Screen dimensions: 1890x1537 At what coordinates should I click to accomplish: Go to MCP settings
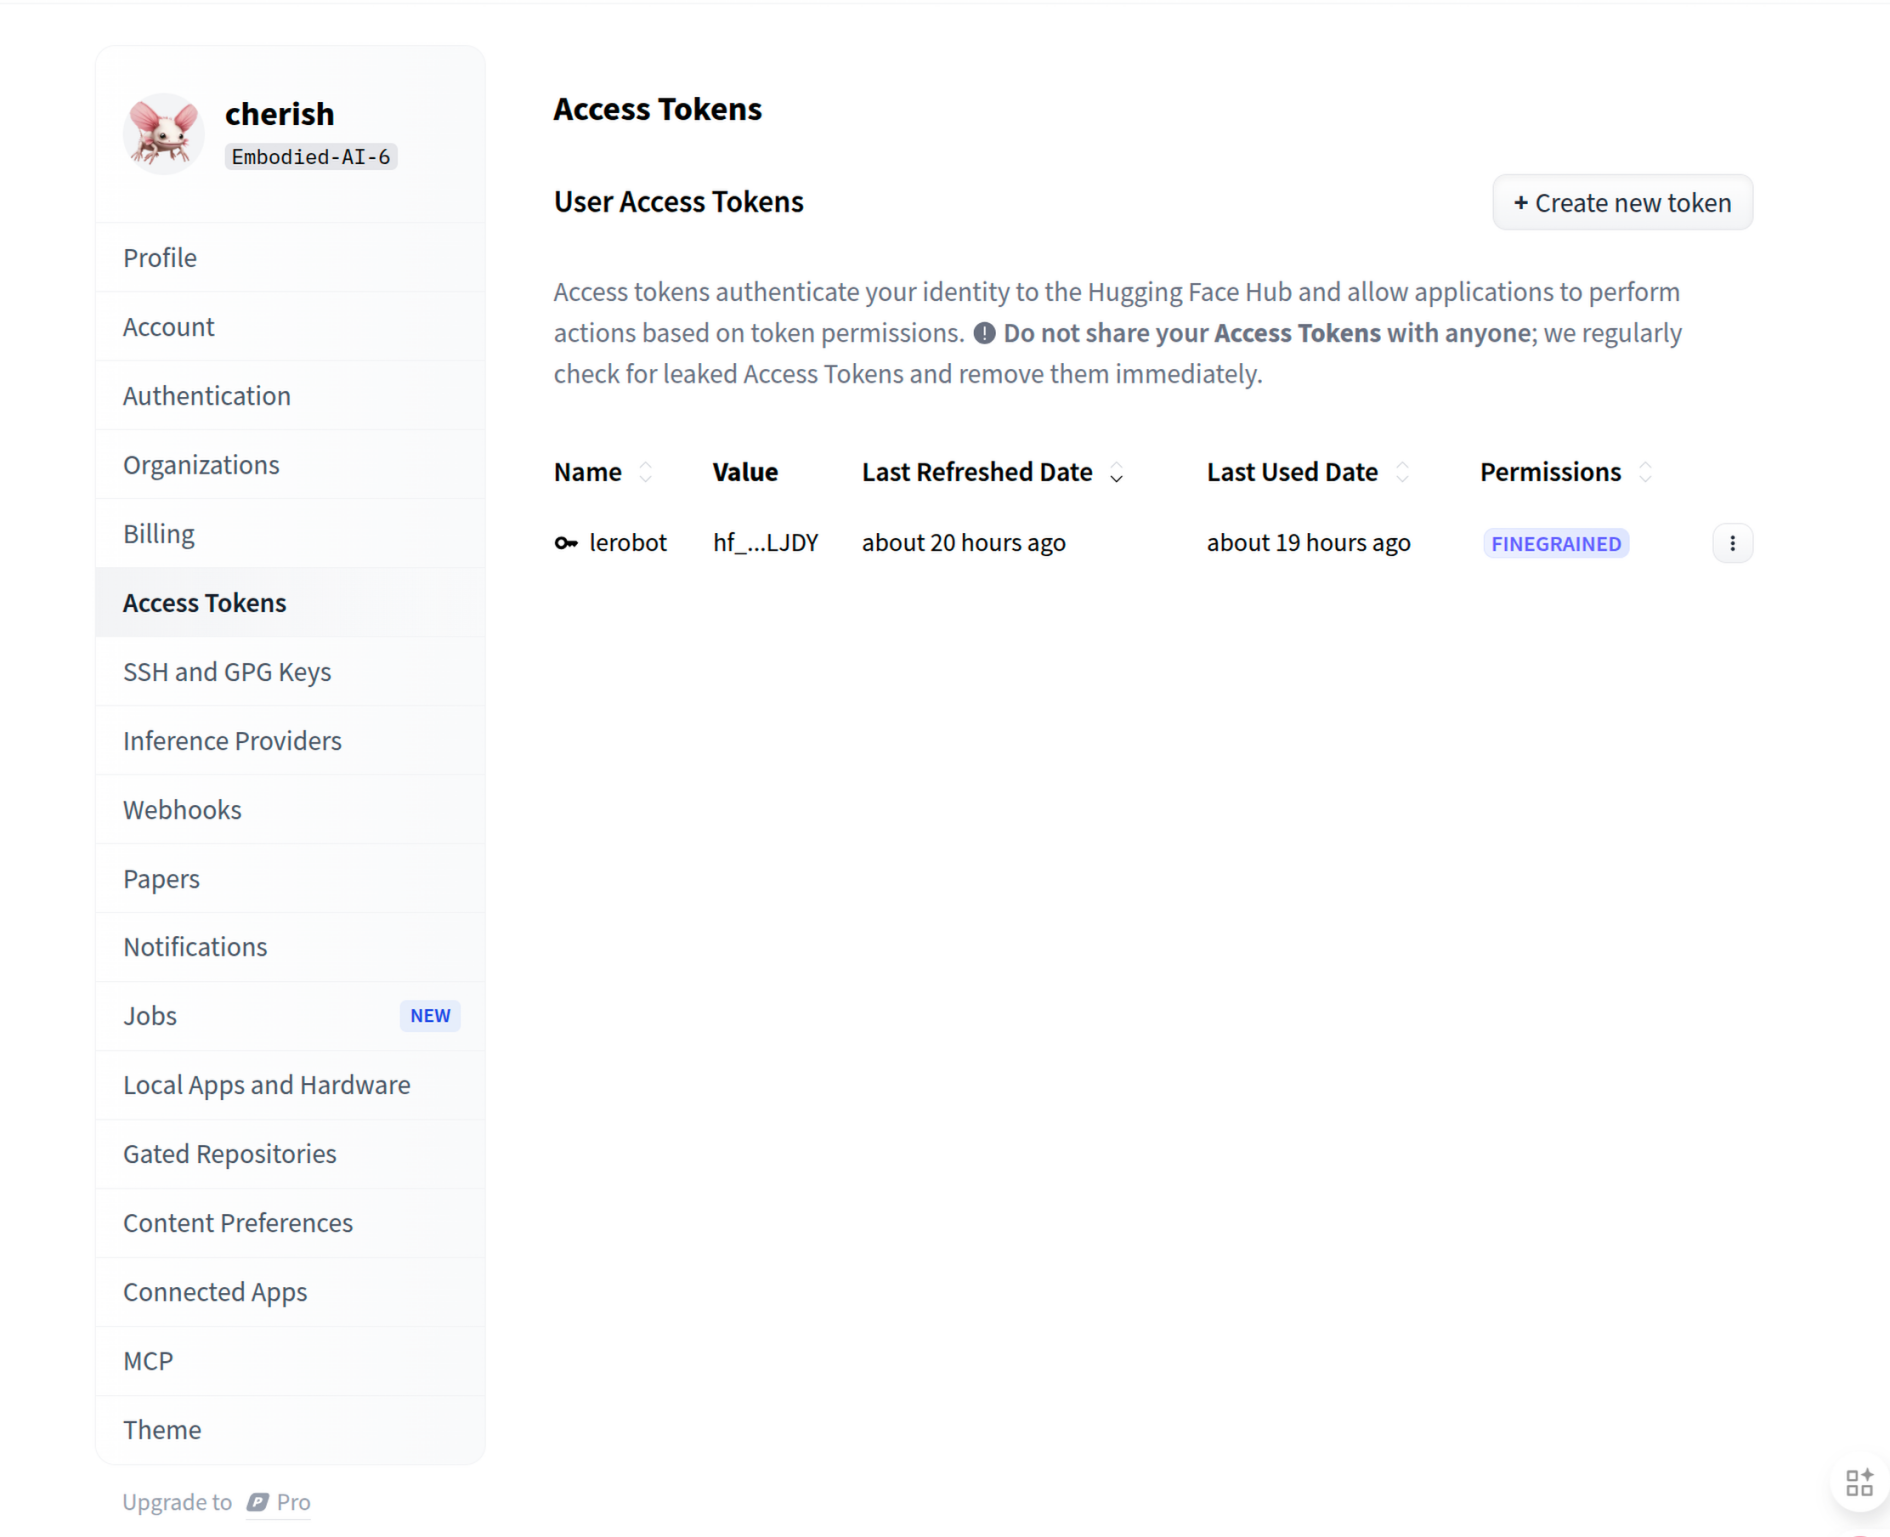(290, 1361)
